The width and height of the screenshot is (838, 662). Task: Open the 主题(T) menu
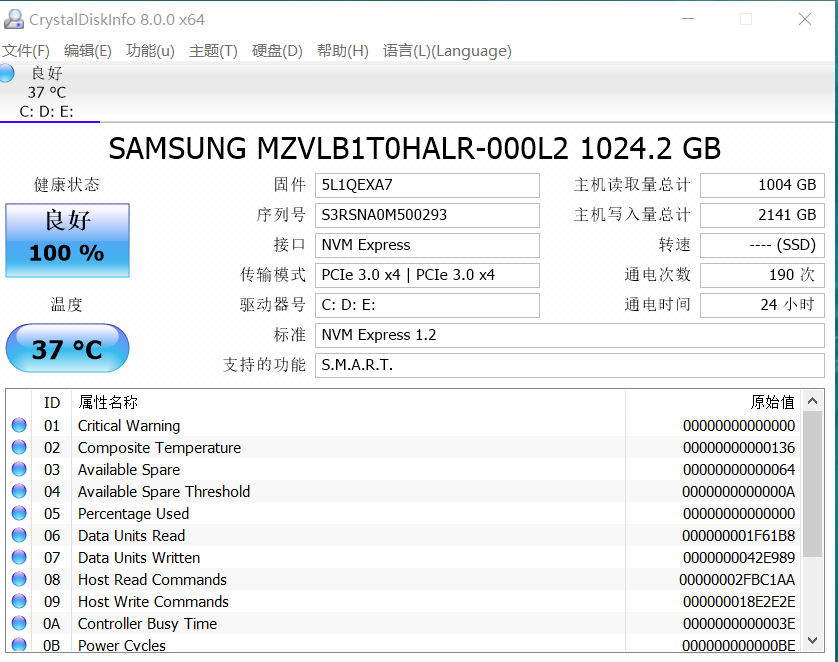point(213,51)
